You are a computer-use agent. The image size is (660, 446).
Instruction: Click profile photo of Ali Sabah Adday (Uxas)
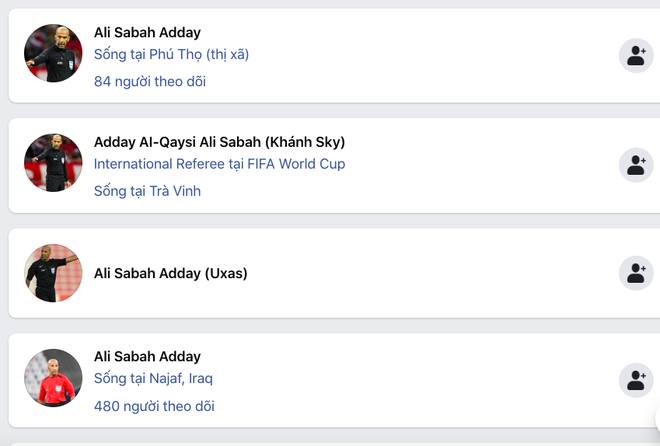(x=53, y=272)
